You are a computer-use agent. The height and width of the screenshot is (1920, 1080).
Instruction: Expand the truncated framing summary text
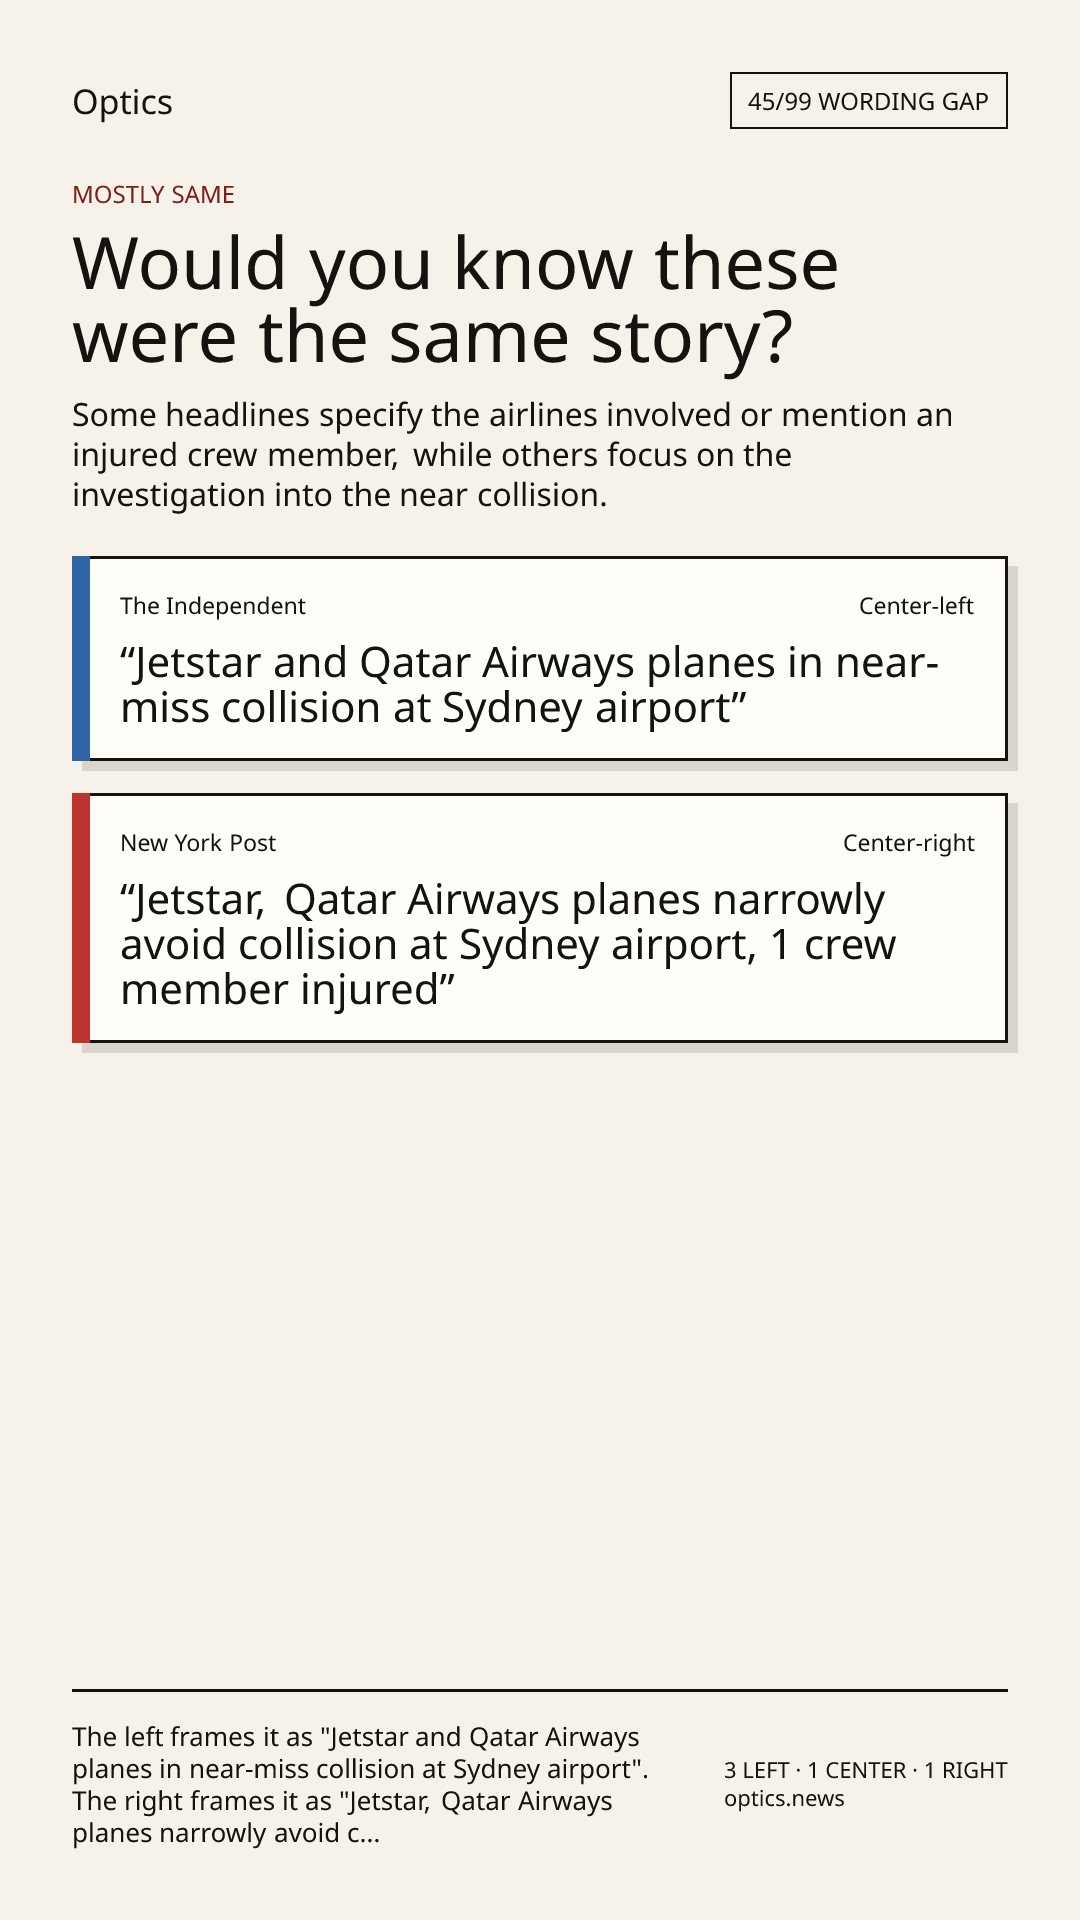(360, 1785)
